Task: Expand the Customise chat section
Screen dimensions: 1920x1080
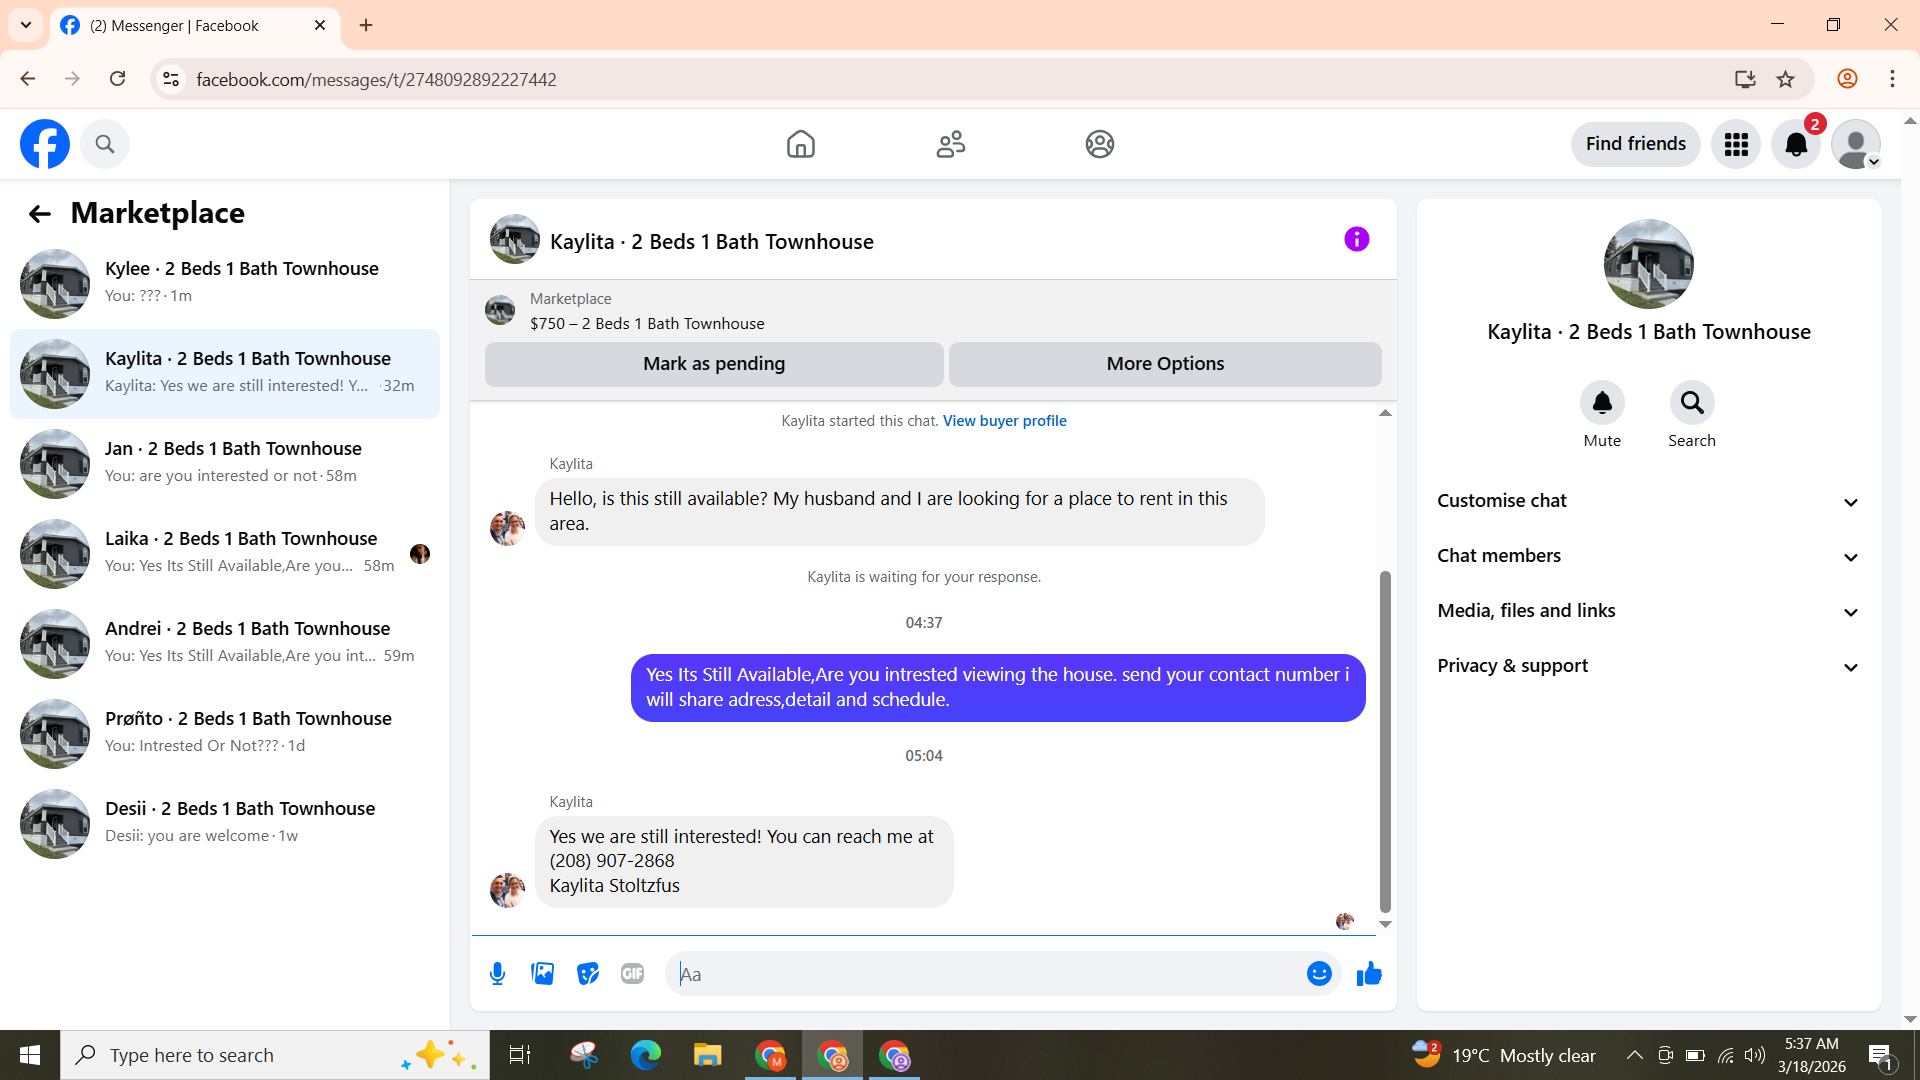Action: coord(1648,501)
